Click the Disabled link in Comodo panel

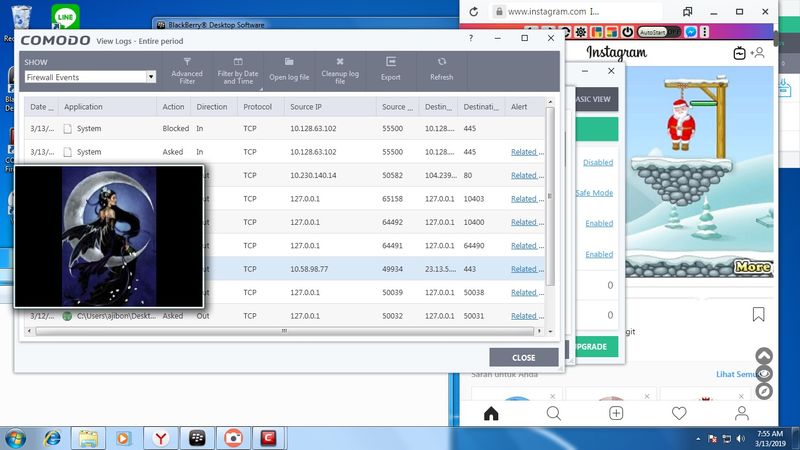pos(598,162)
